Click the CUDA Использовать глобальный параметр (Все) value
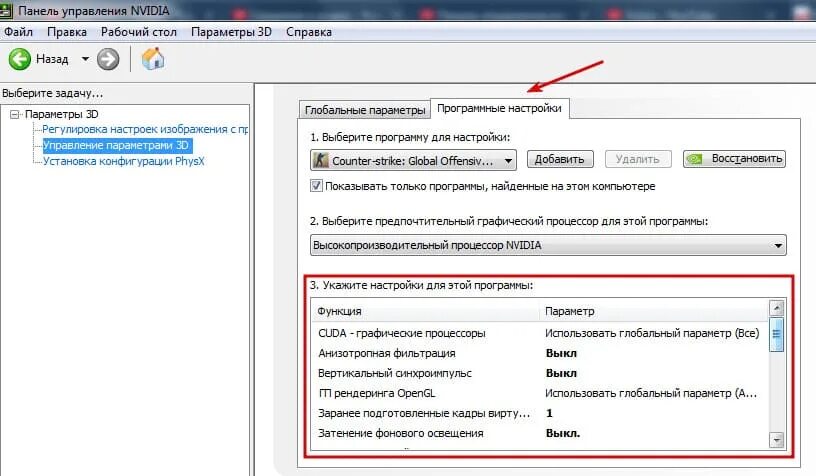The width and height of the screenshot is (816, 476). [x=652, y=333]
